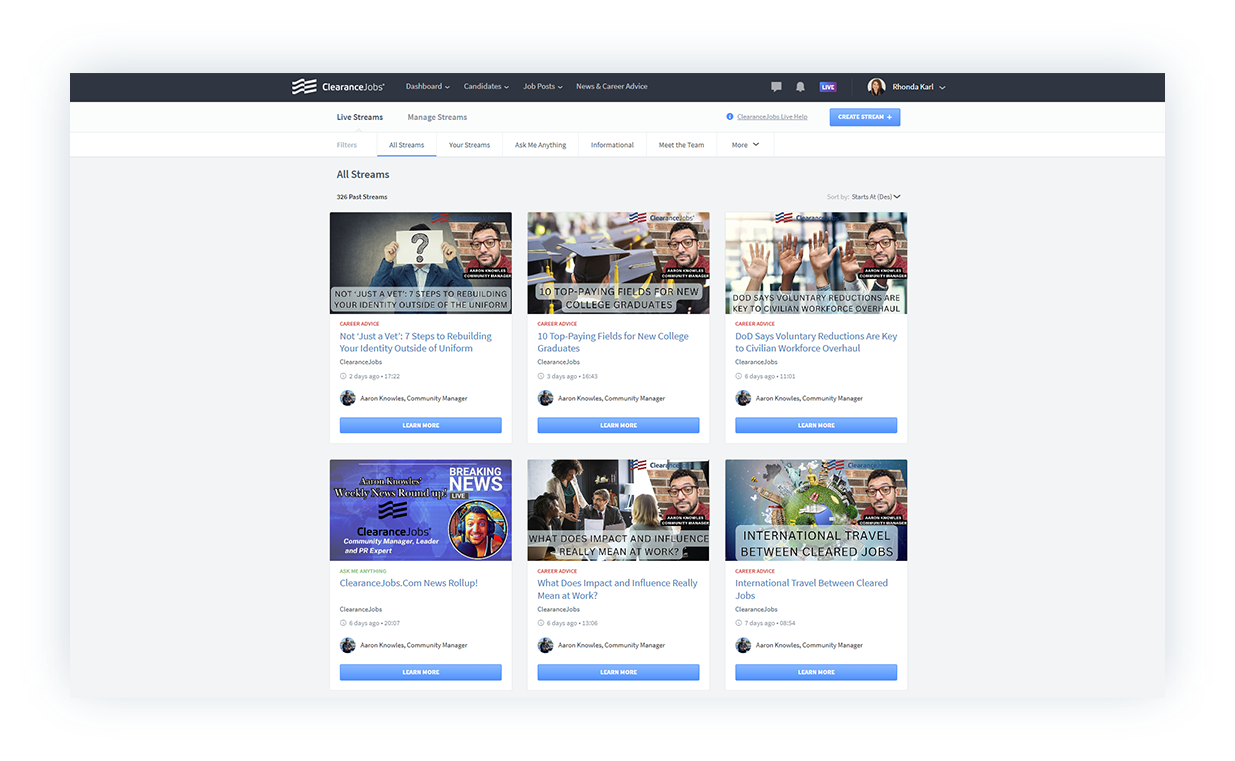This screenshot has height=761, width=1235.
Task: Click the info icon beside ClearanceJobs Live Help
Action: pyautogui.click(x=730, y=117)
